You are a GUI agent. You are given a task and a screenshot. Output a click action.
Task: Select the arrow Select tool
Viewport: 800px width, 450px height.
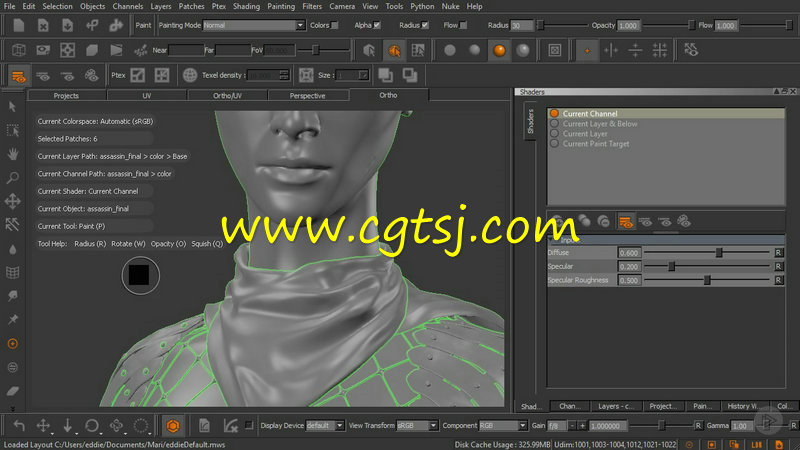pyautogui.click(x=13, y=107)
